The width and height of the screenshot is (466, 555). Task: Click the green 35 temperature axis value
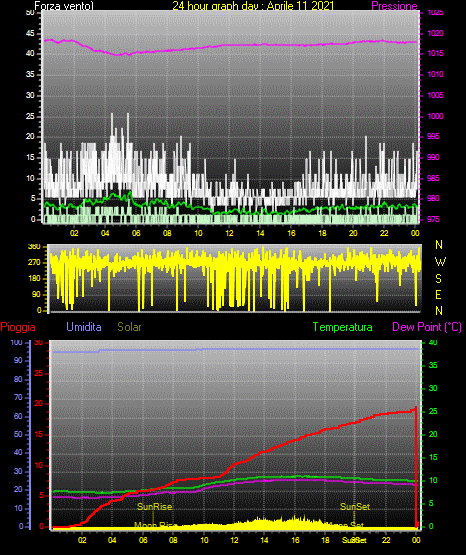coord(433,365)
